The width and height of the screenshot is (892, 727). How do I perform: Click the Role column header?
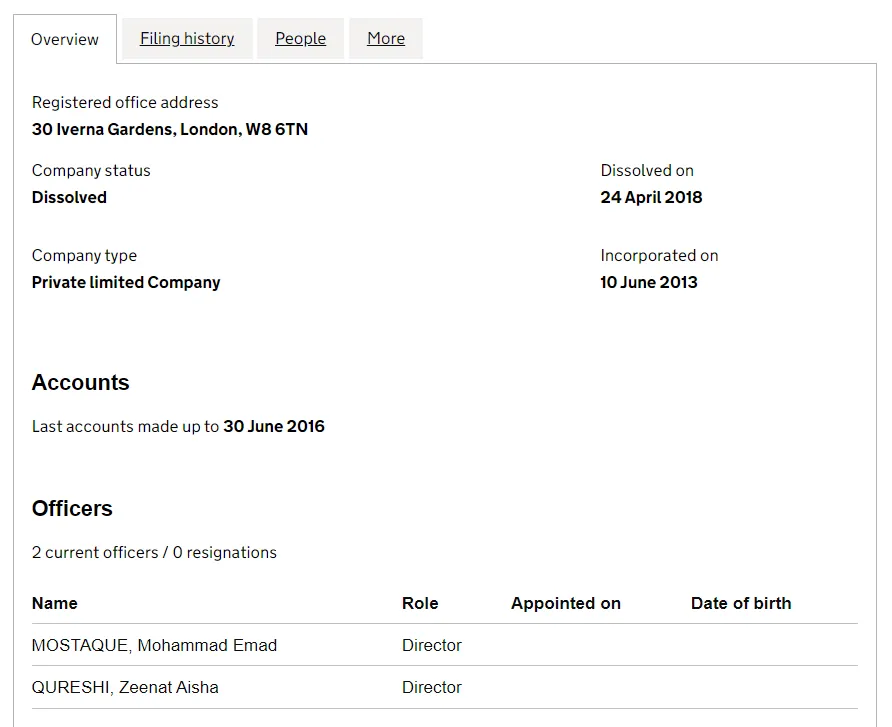(420, 603)
